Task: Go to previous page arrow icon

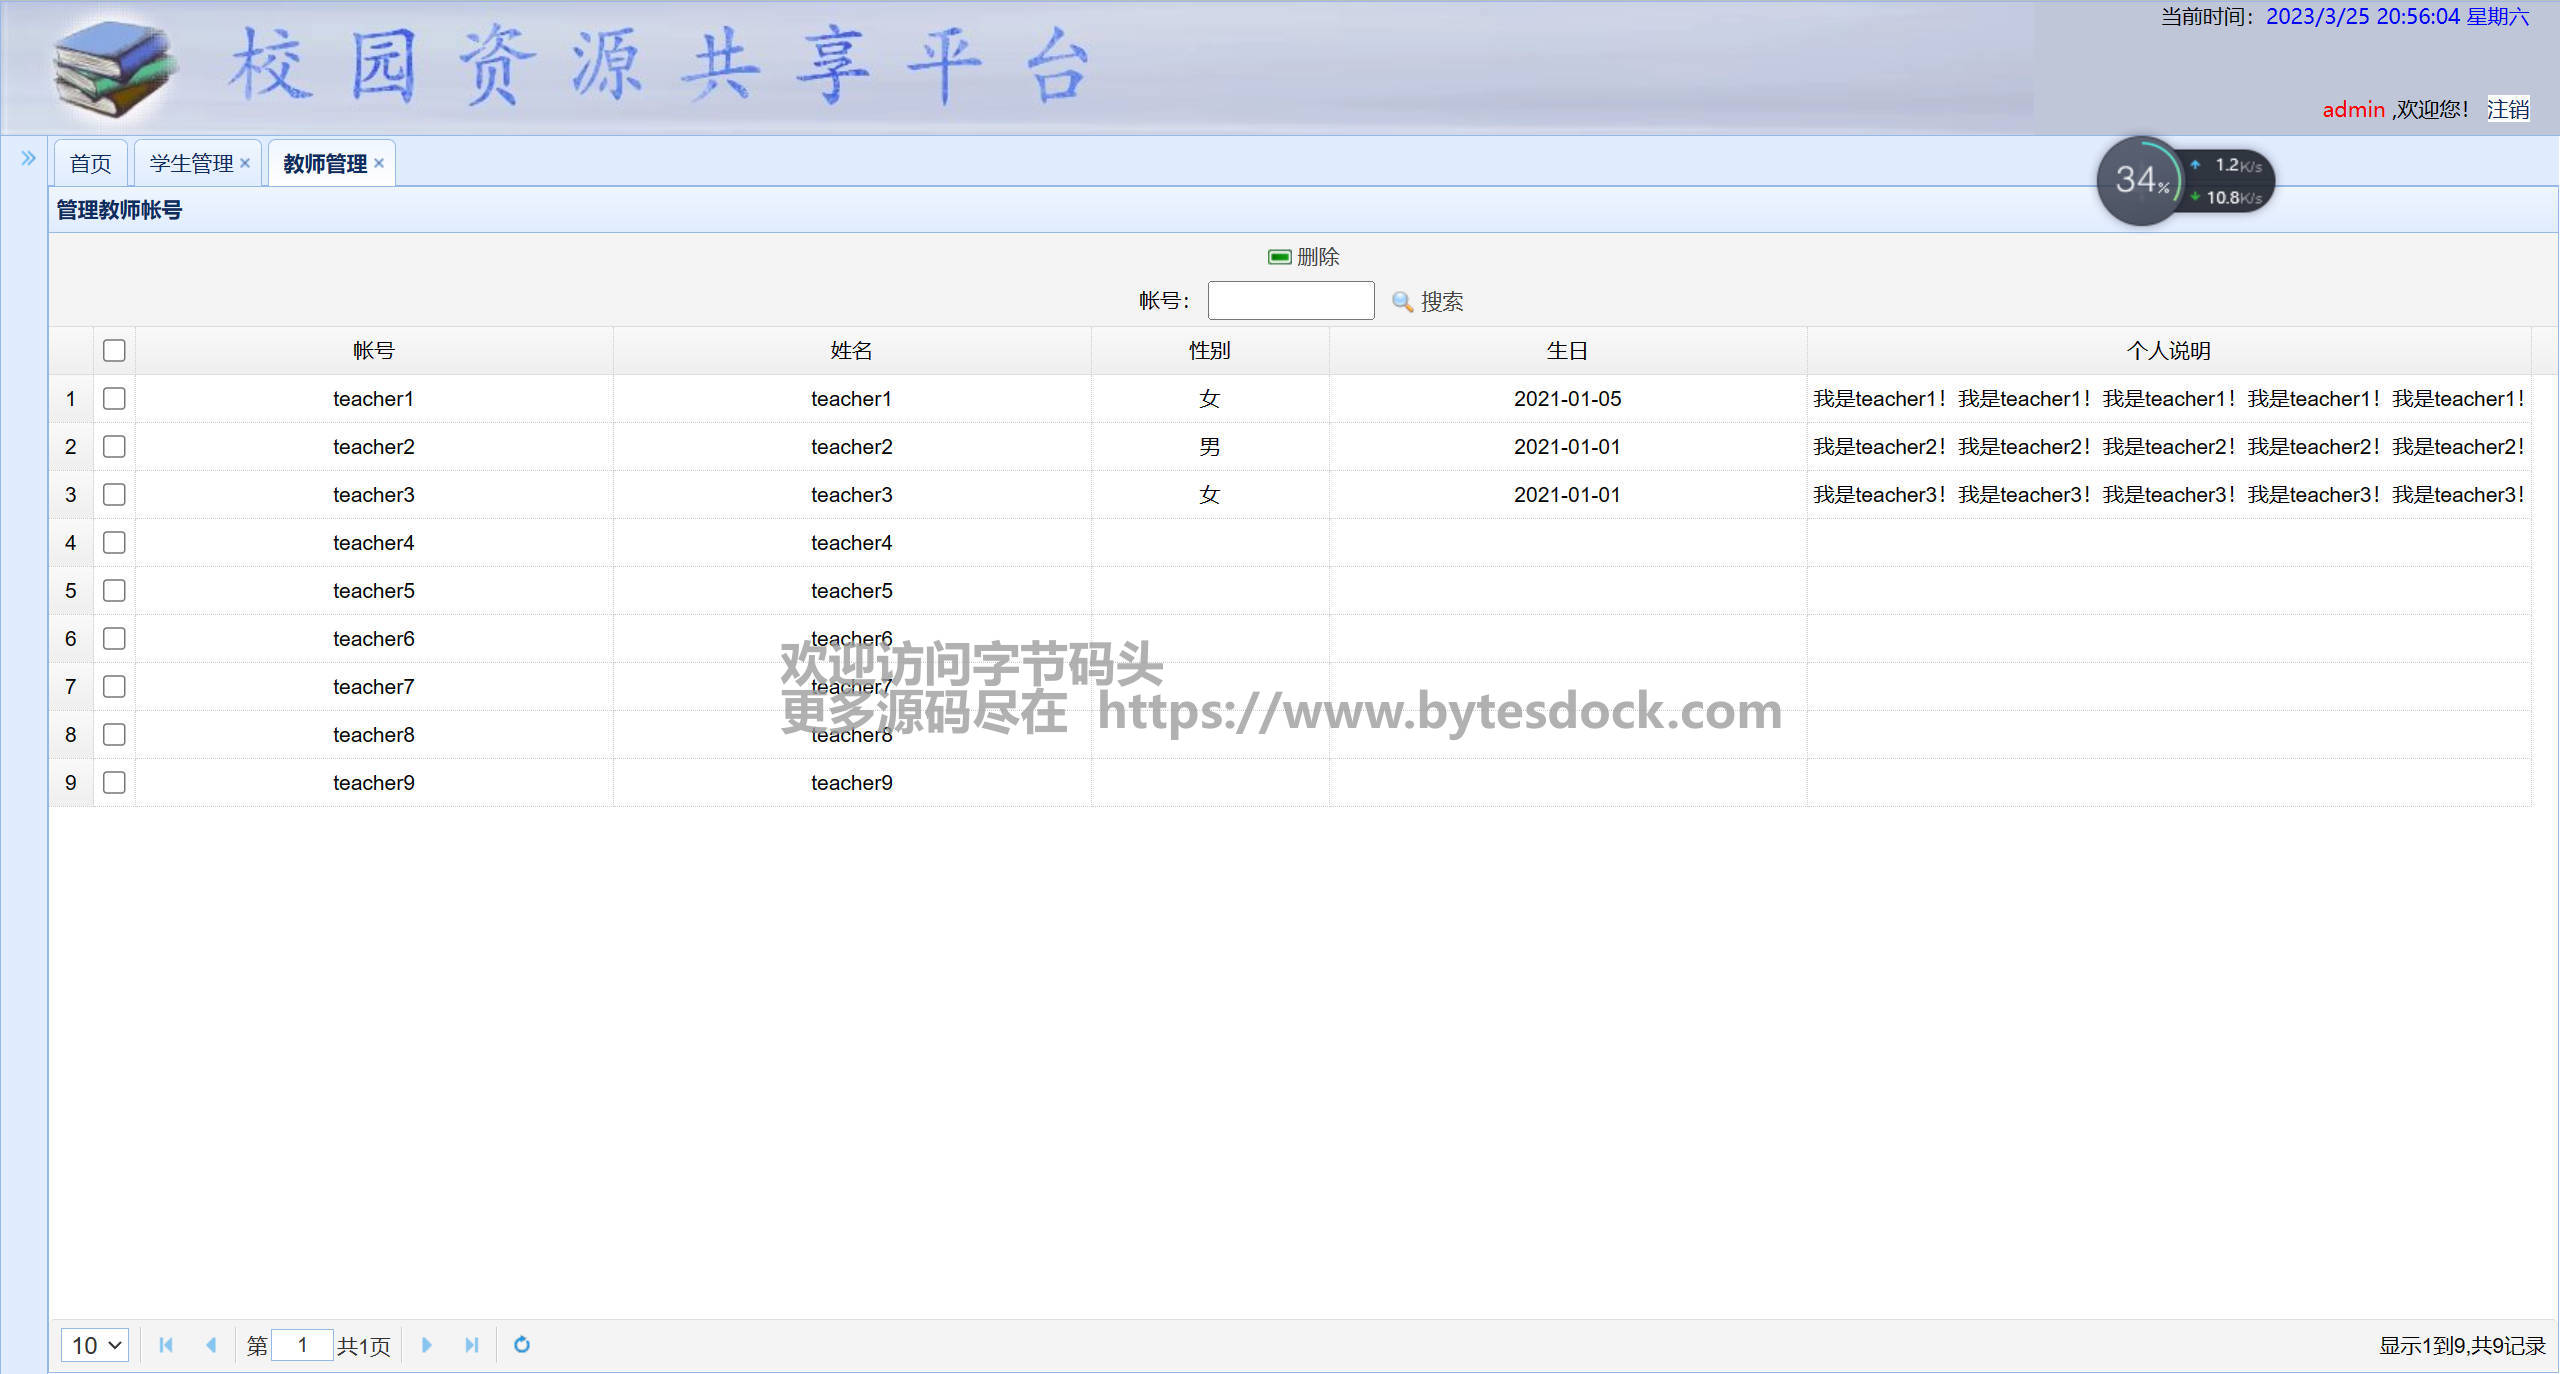Action: [211, 1345]
